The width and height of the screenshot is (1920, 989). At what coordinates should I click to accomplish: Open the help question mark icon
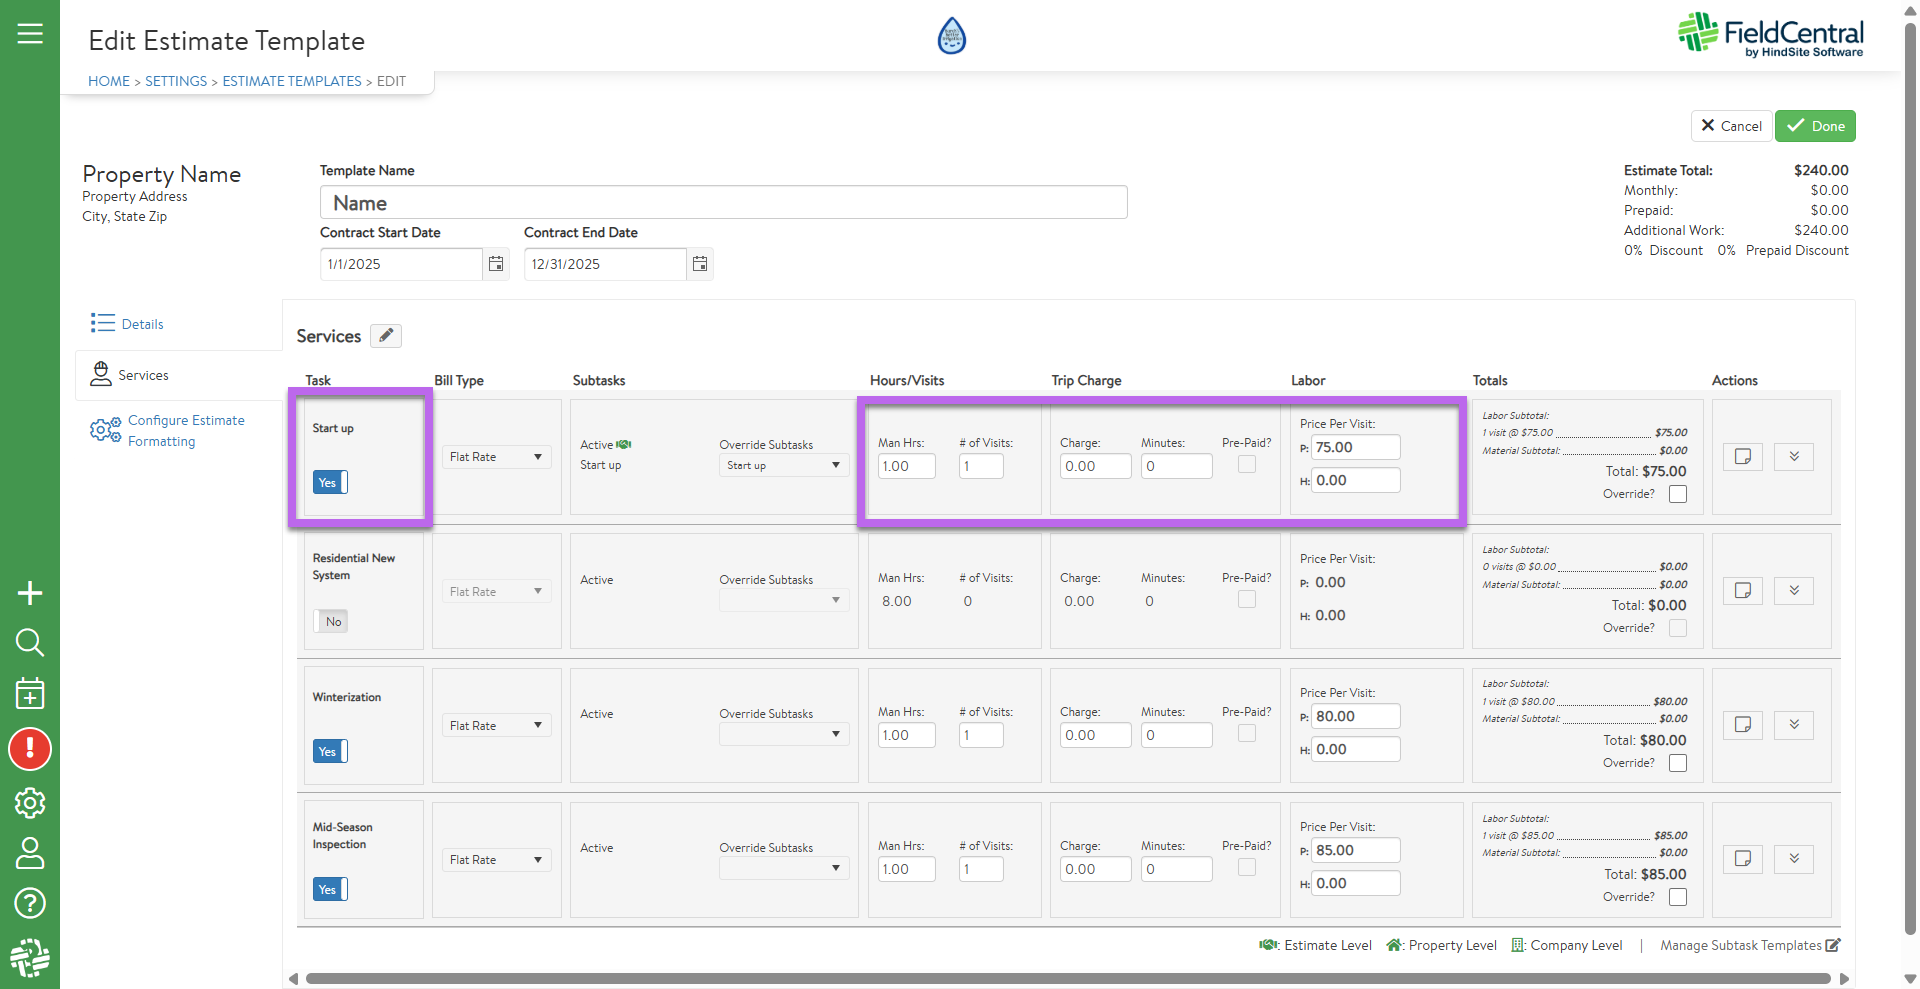[30, 903]
